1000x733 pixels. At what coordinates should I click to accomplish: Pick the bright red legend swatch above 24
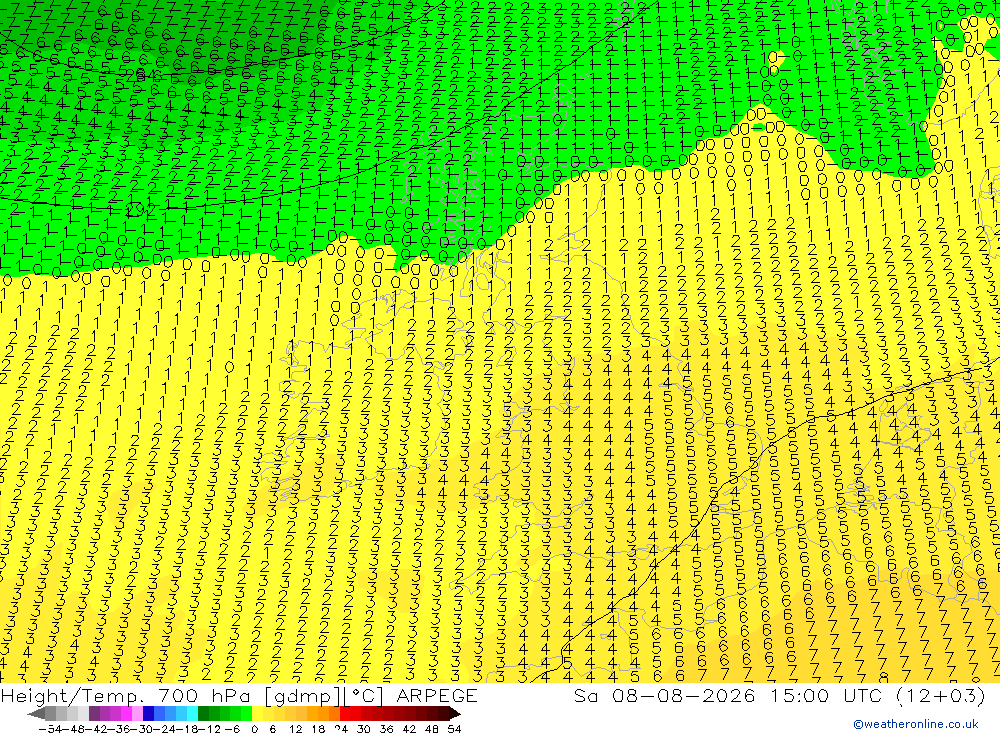point(345,713)
